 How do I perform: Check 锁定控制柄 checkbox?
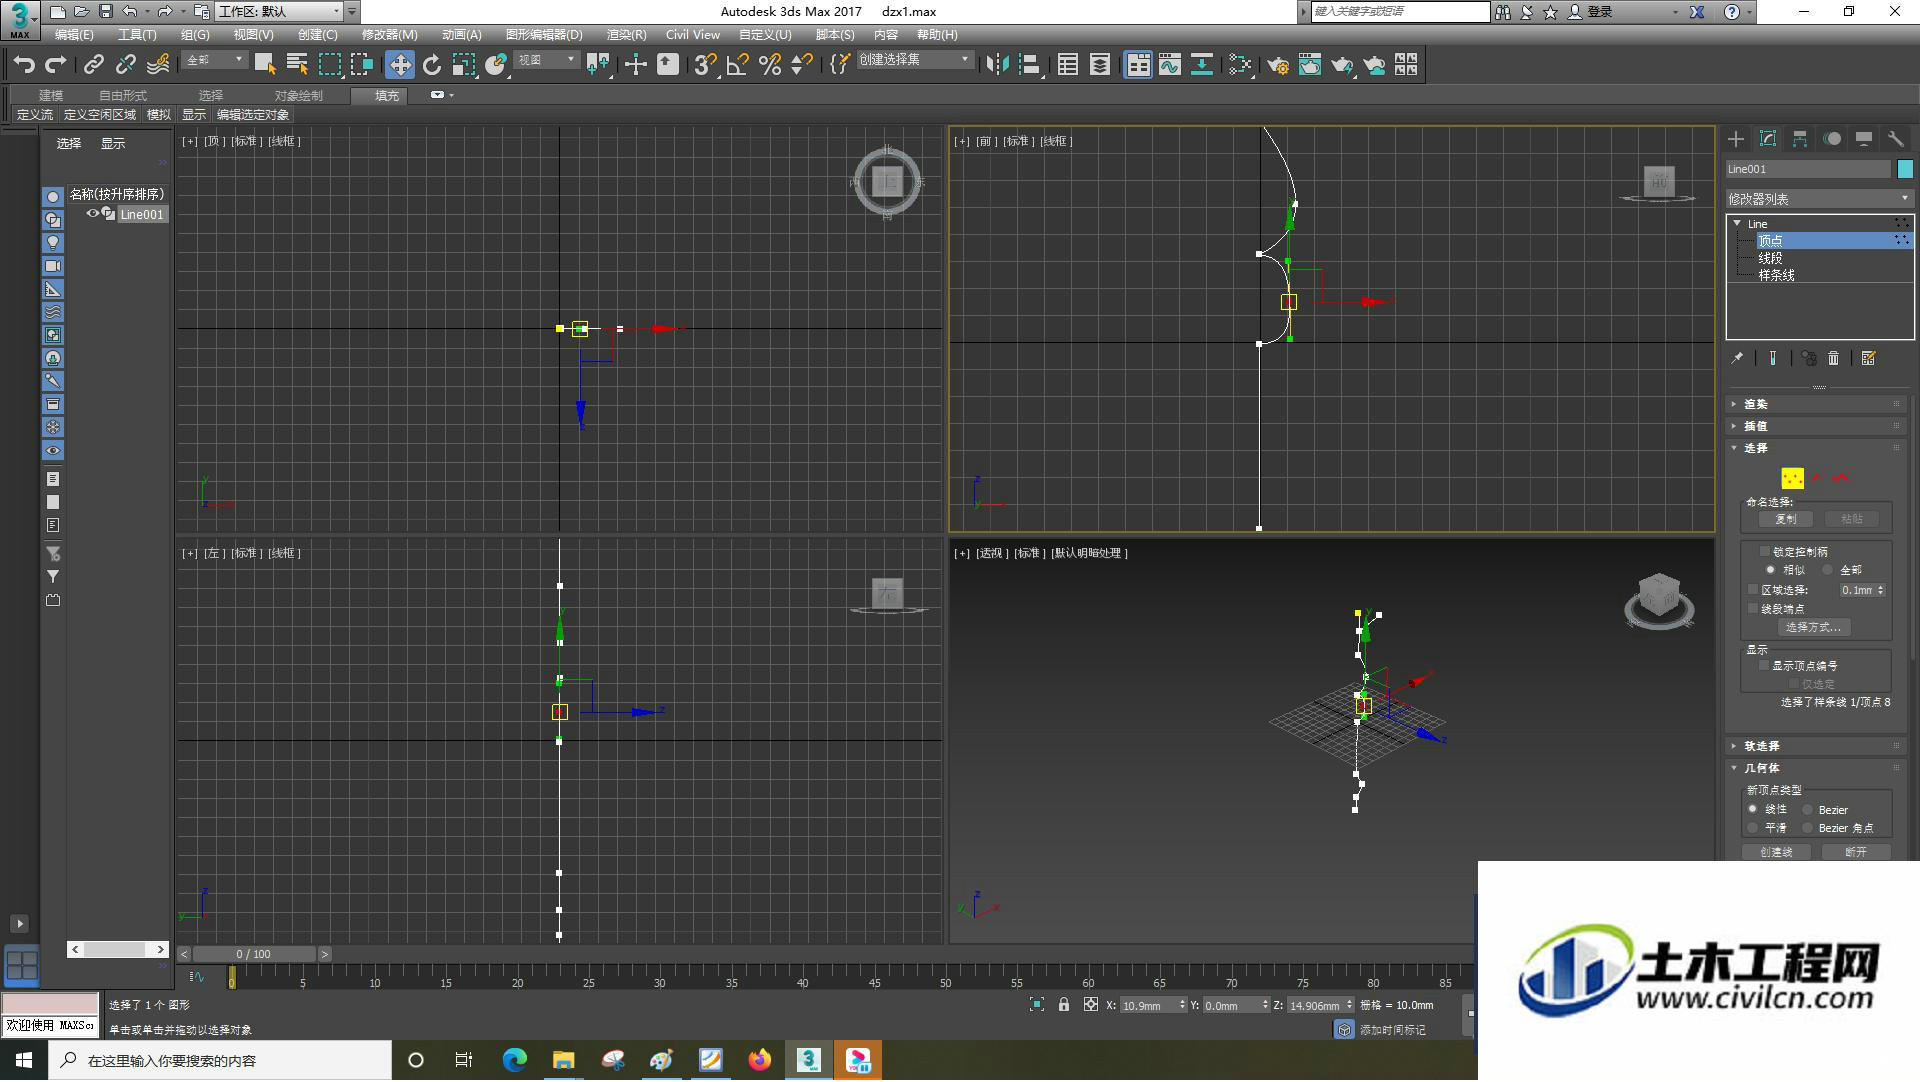tap(1765, 551)
